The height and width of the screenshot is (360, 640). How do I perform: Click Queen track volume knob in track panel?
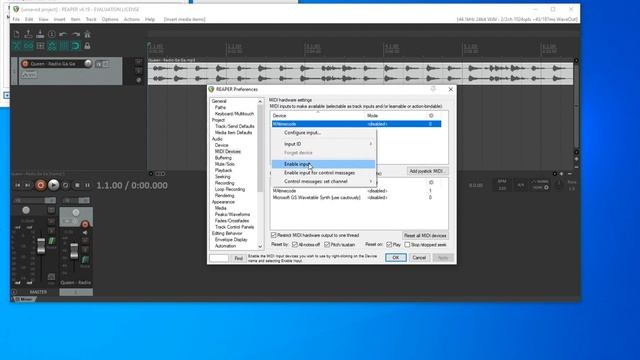point(88,63)
